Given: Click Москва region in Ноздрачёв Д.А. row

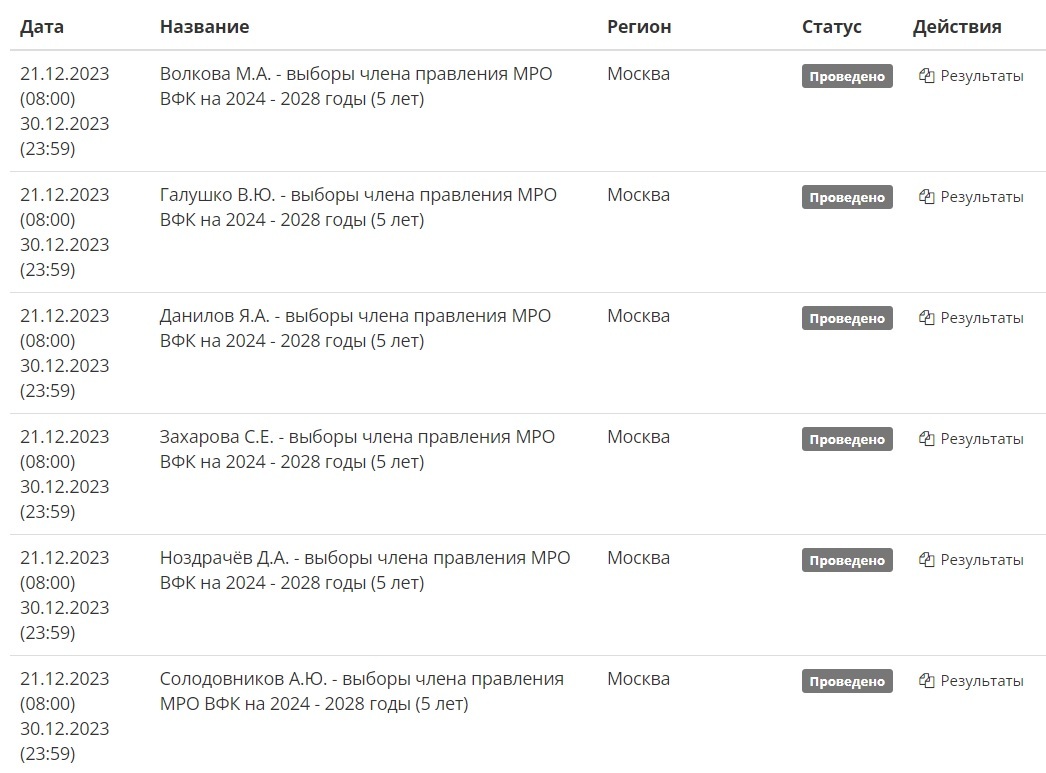Looking at the screenshot, I should (x=638, y=558).
